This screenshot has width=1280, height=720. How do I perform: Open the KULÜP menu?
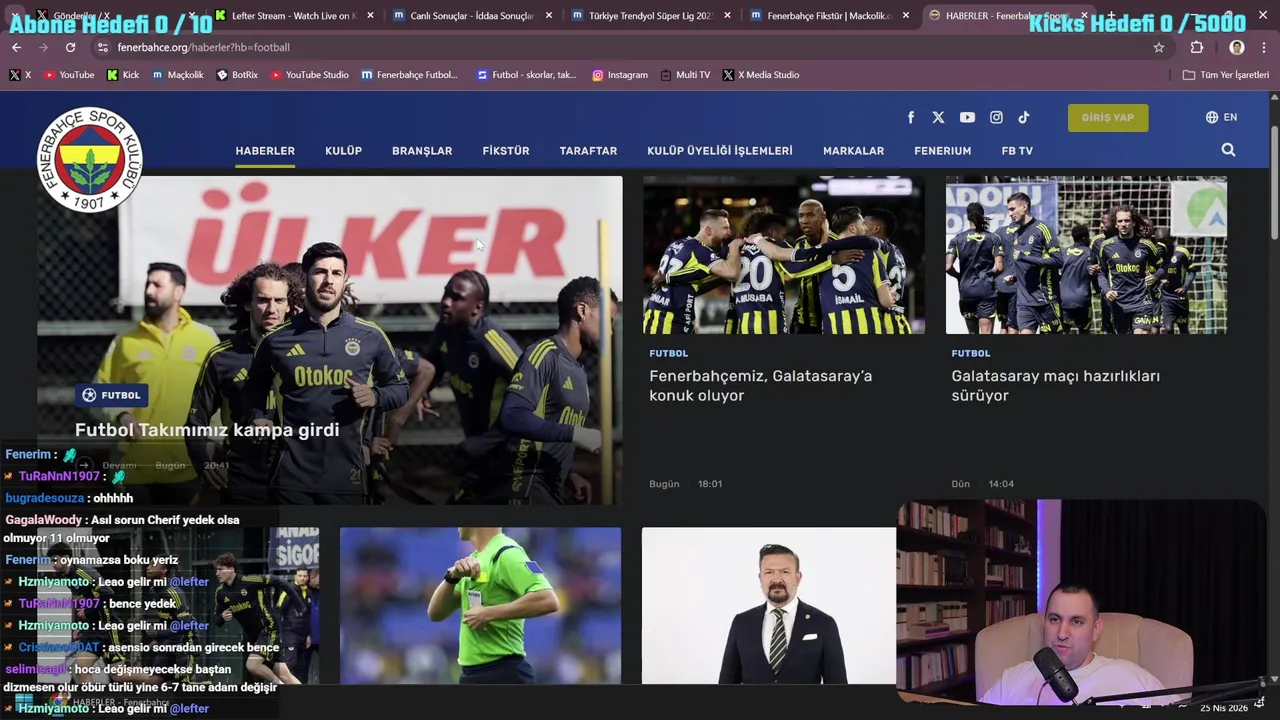click(343, 151)
